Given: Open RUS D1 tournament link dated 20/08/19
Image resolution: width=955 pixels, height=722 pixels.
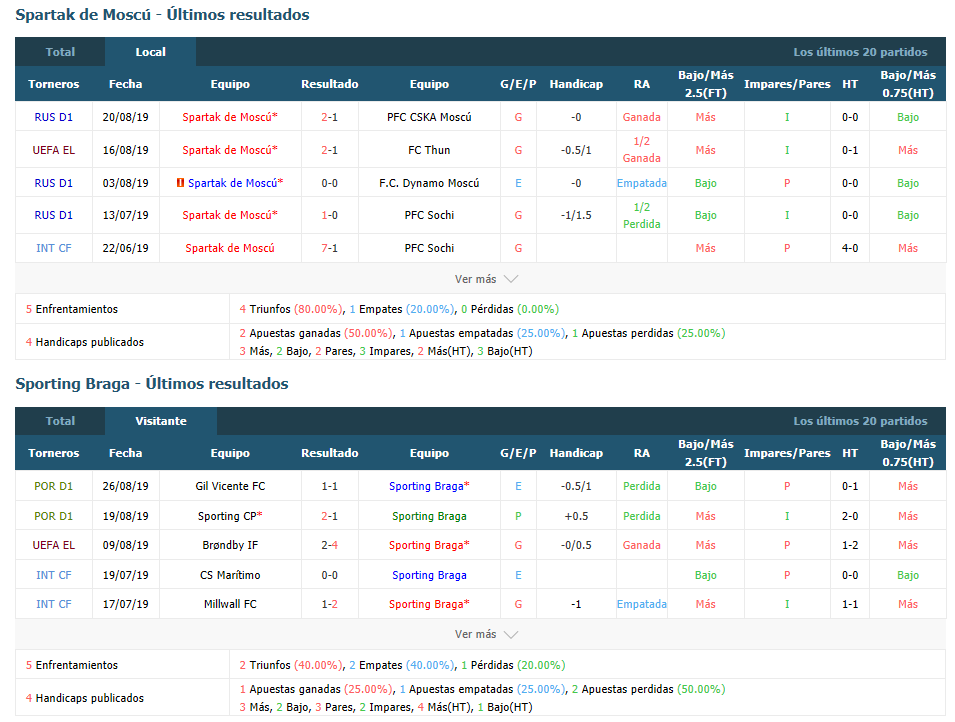Looking at the screenshot, I should (x=54, y=117).
